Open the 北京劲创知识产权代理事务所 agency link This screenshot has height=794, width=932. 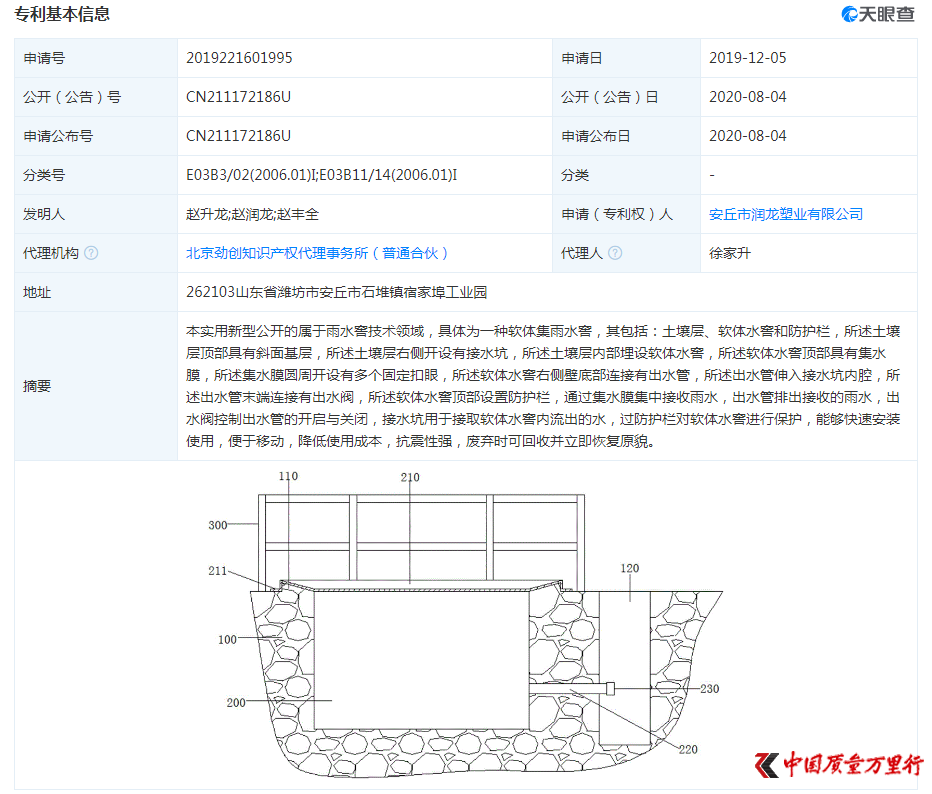click(317, 253)
